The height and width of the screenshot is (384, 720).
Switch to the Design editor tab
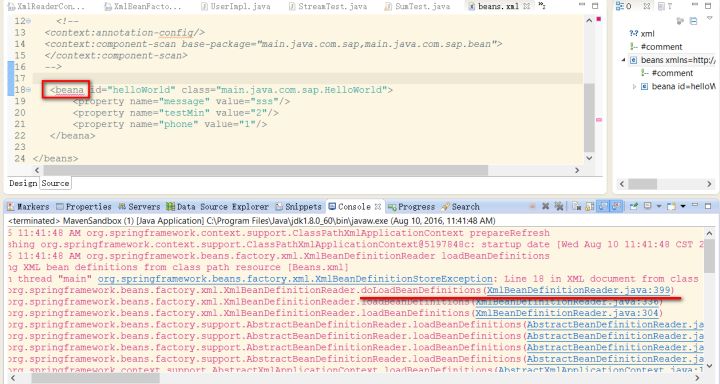23,183
